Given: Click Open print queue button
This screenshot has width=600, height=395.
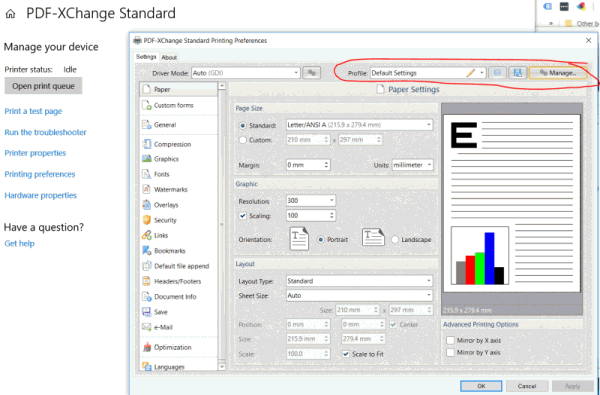Looking at the screenshot, I should click(43, 86).
